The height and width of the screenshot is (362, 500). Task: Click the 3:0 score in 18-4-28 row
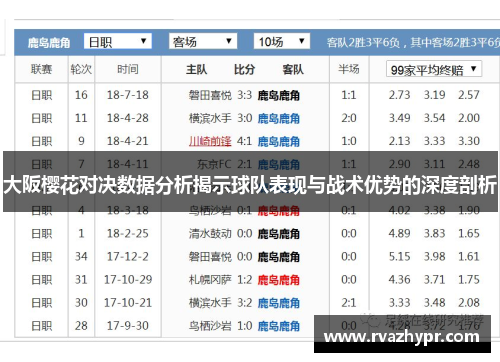click(x=244, y=118)
